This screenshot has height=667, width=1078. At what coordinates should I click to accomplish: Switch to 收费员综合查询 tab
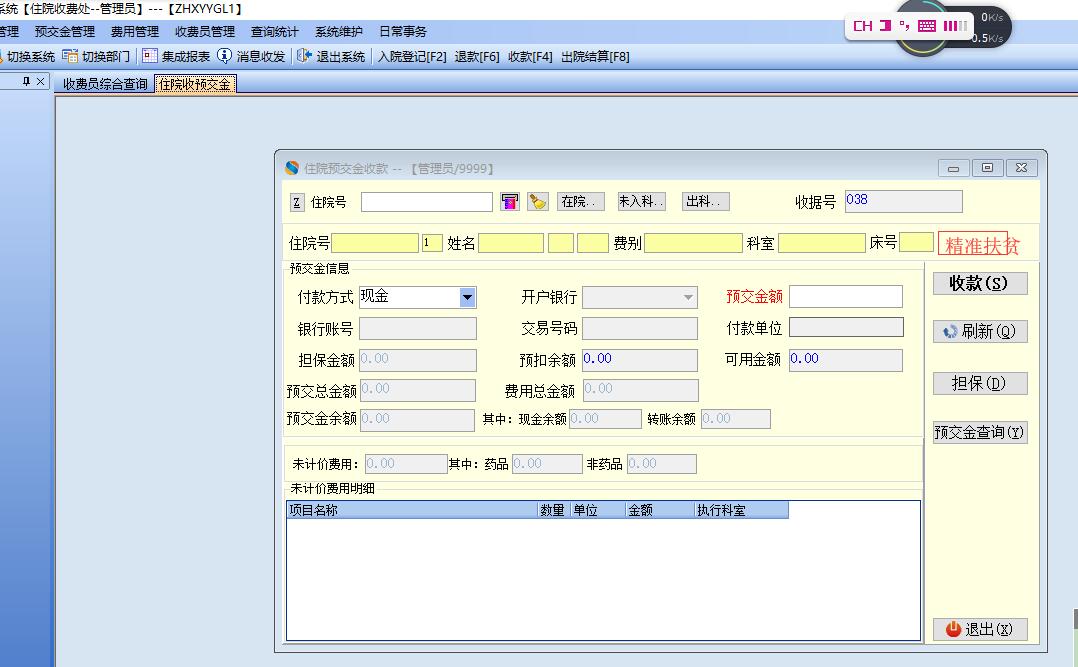pyautogui.click(x=105, y=84)
